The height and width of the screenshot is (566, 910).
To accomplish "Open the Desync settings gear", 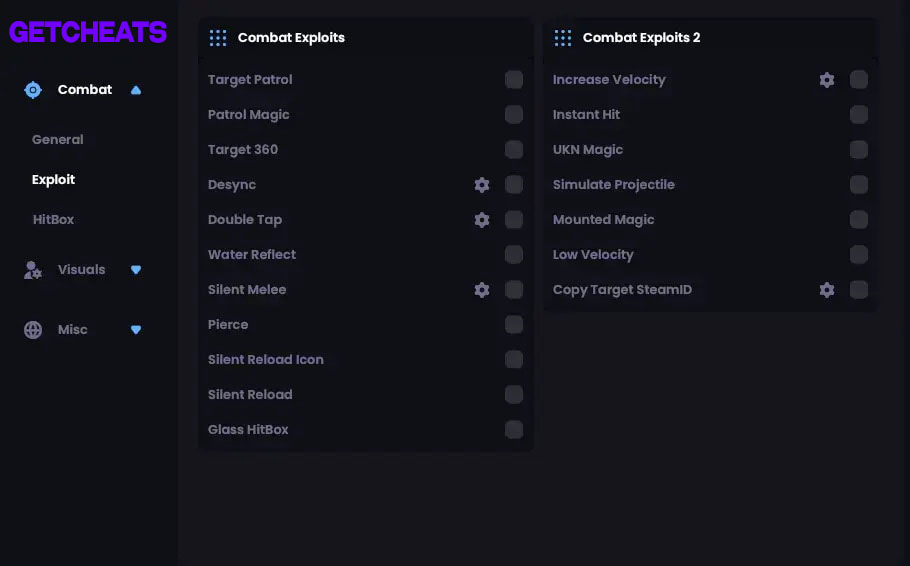I will coord(482,185).
